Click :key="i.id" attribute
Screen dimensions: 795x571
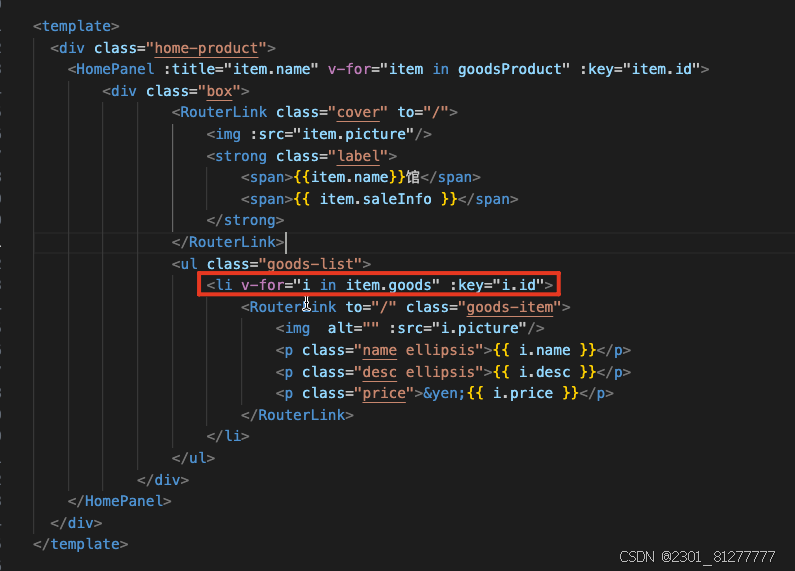click(497, 285)
